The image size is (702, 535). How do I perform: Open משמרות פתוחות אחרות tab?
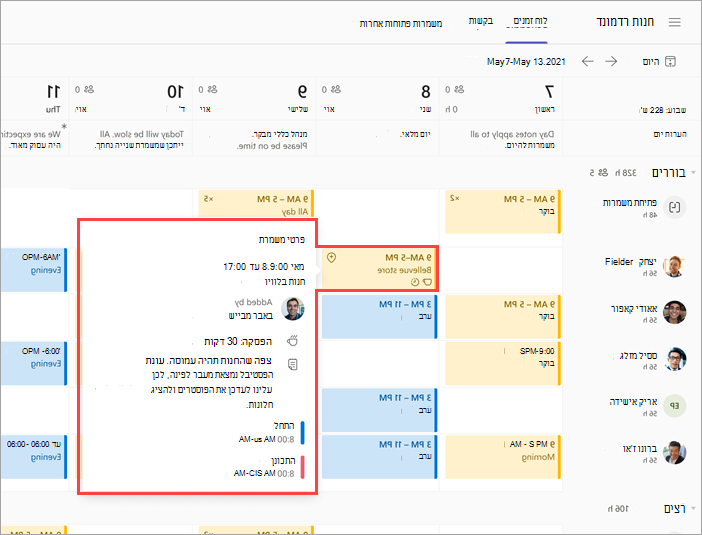pyautogui.click(x=401, y=23)
